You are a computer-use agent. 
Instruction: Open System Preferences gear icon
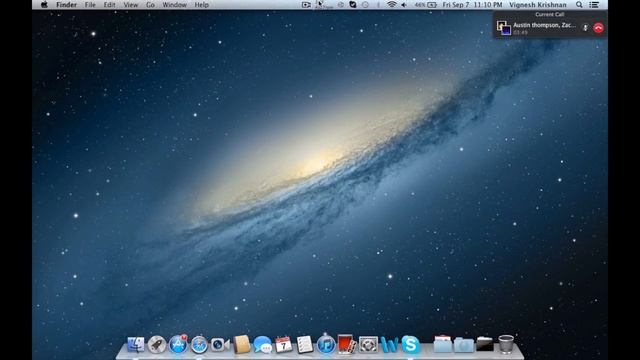click(368, 345)
